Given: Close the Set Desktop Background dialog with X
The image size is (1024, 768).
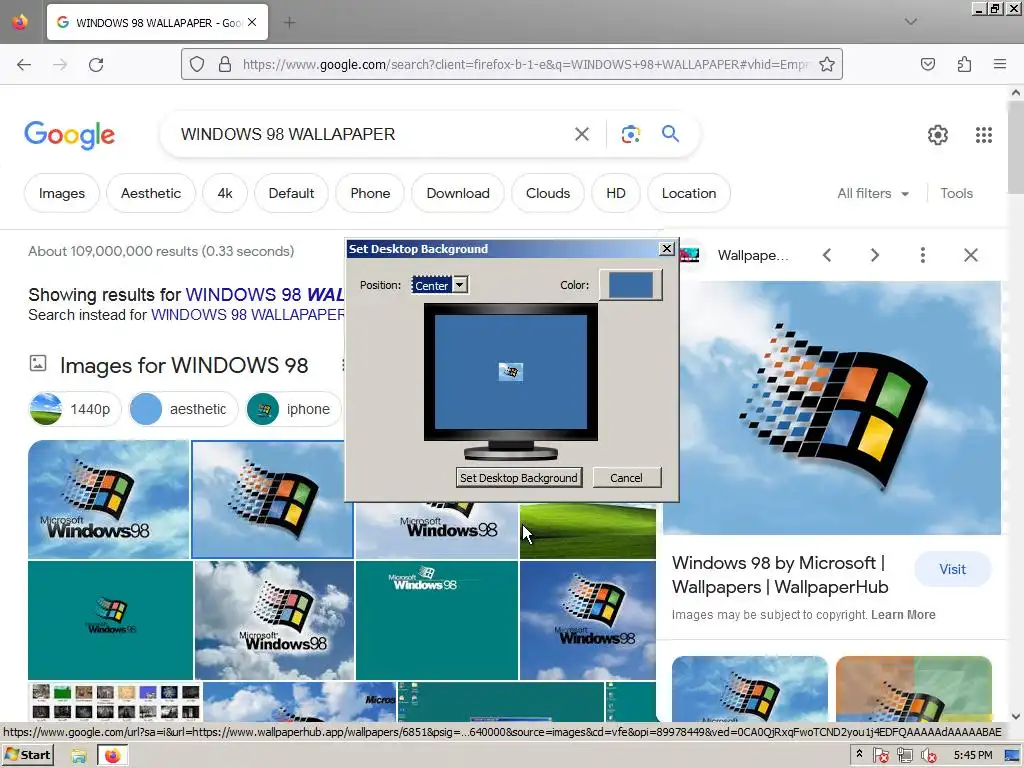Looking at the screenshot, I should coord(667,249).
